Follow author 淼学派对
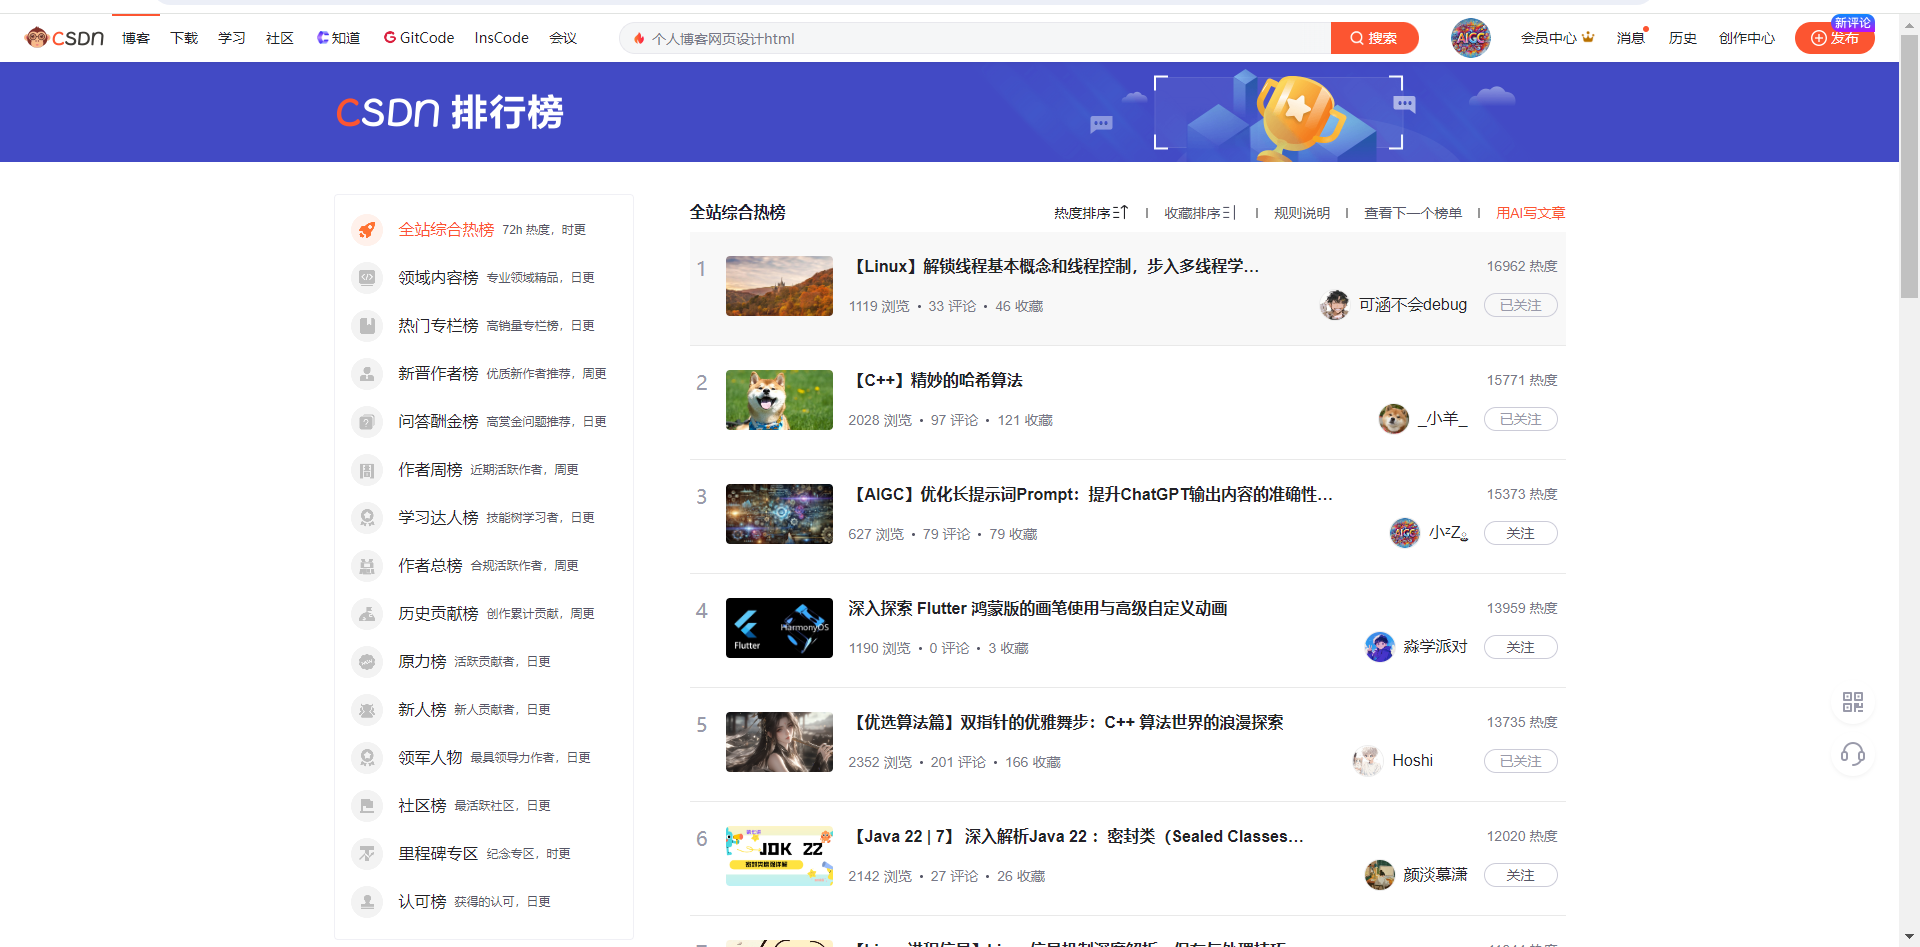Image resolution: width=1920 pixels, height=947 pixels. coord(1520,647)
